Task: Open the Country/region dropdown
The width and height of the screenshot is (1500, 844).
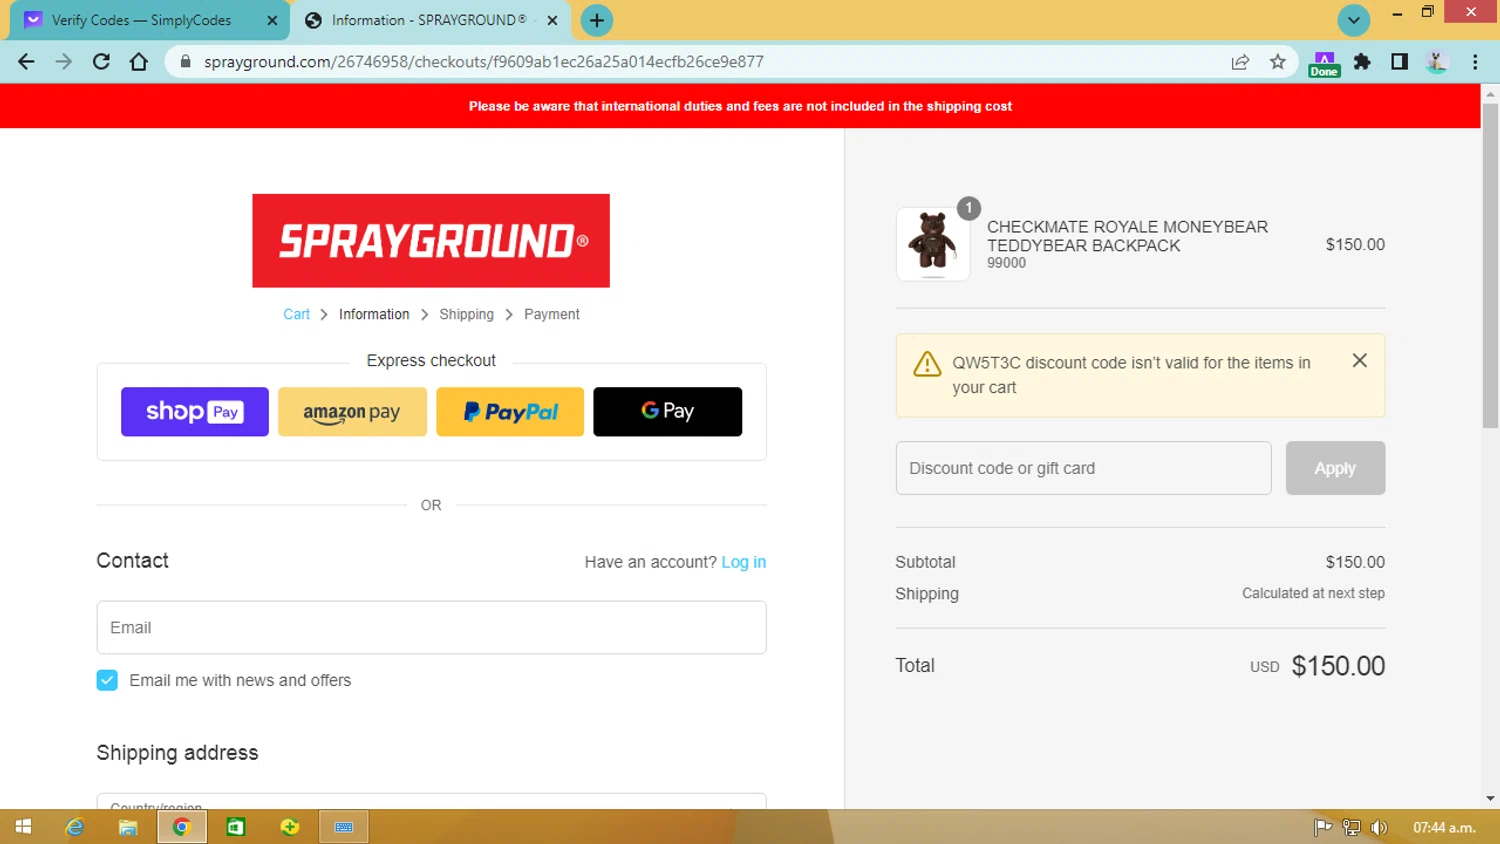Action: pyautogui.click(x=431, y=802)
